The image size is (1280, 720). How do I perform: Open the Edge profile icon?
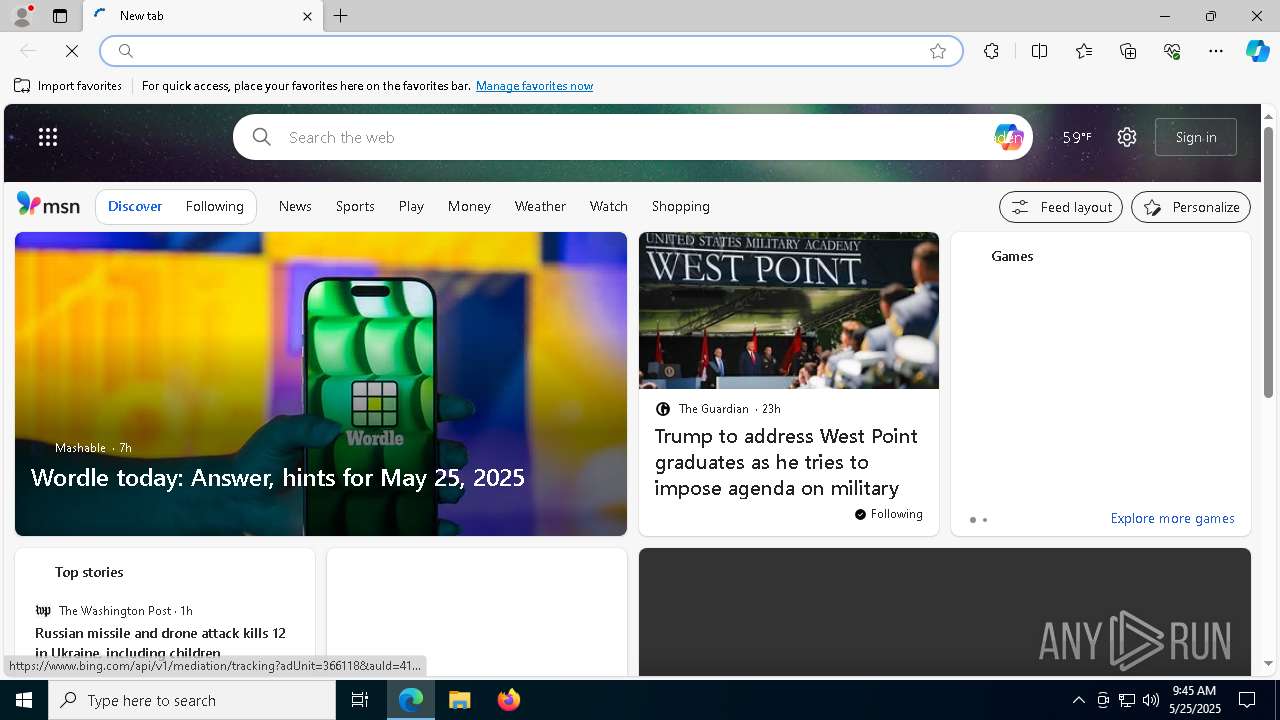(x=21, y=16)
